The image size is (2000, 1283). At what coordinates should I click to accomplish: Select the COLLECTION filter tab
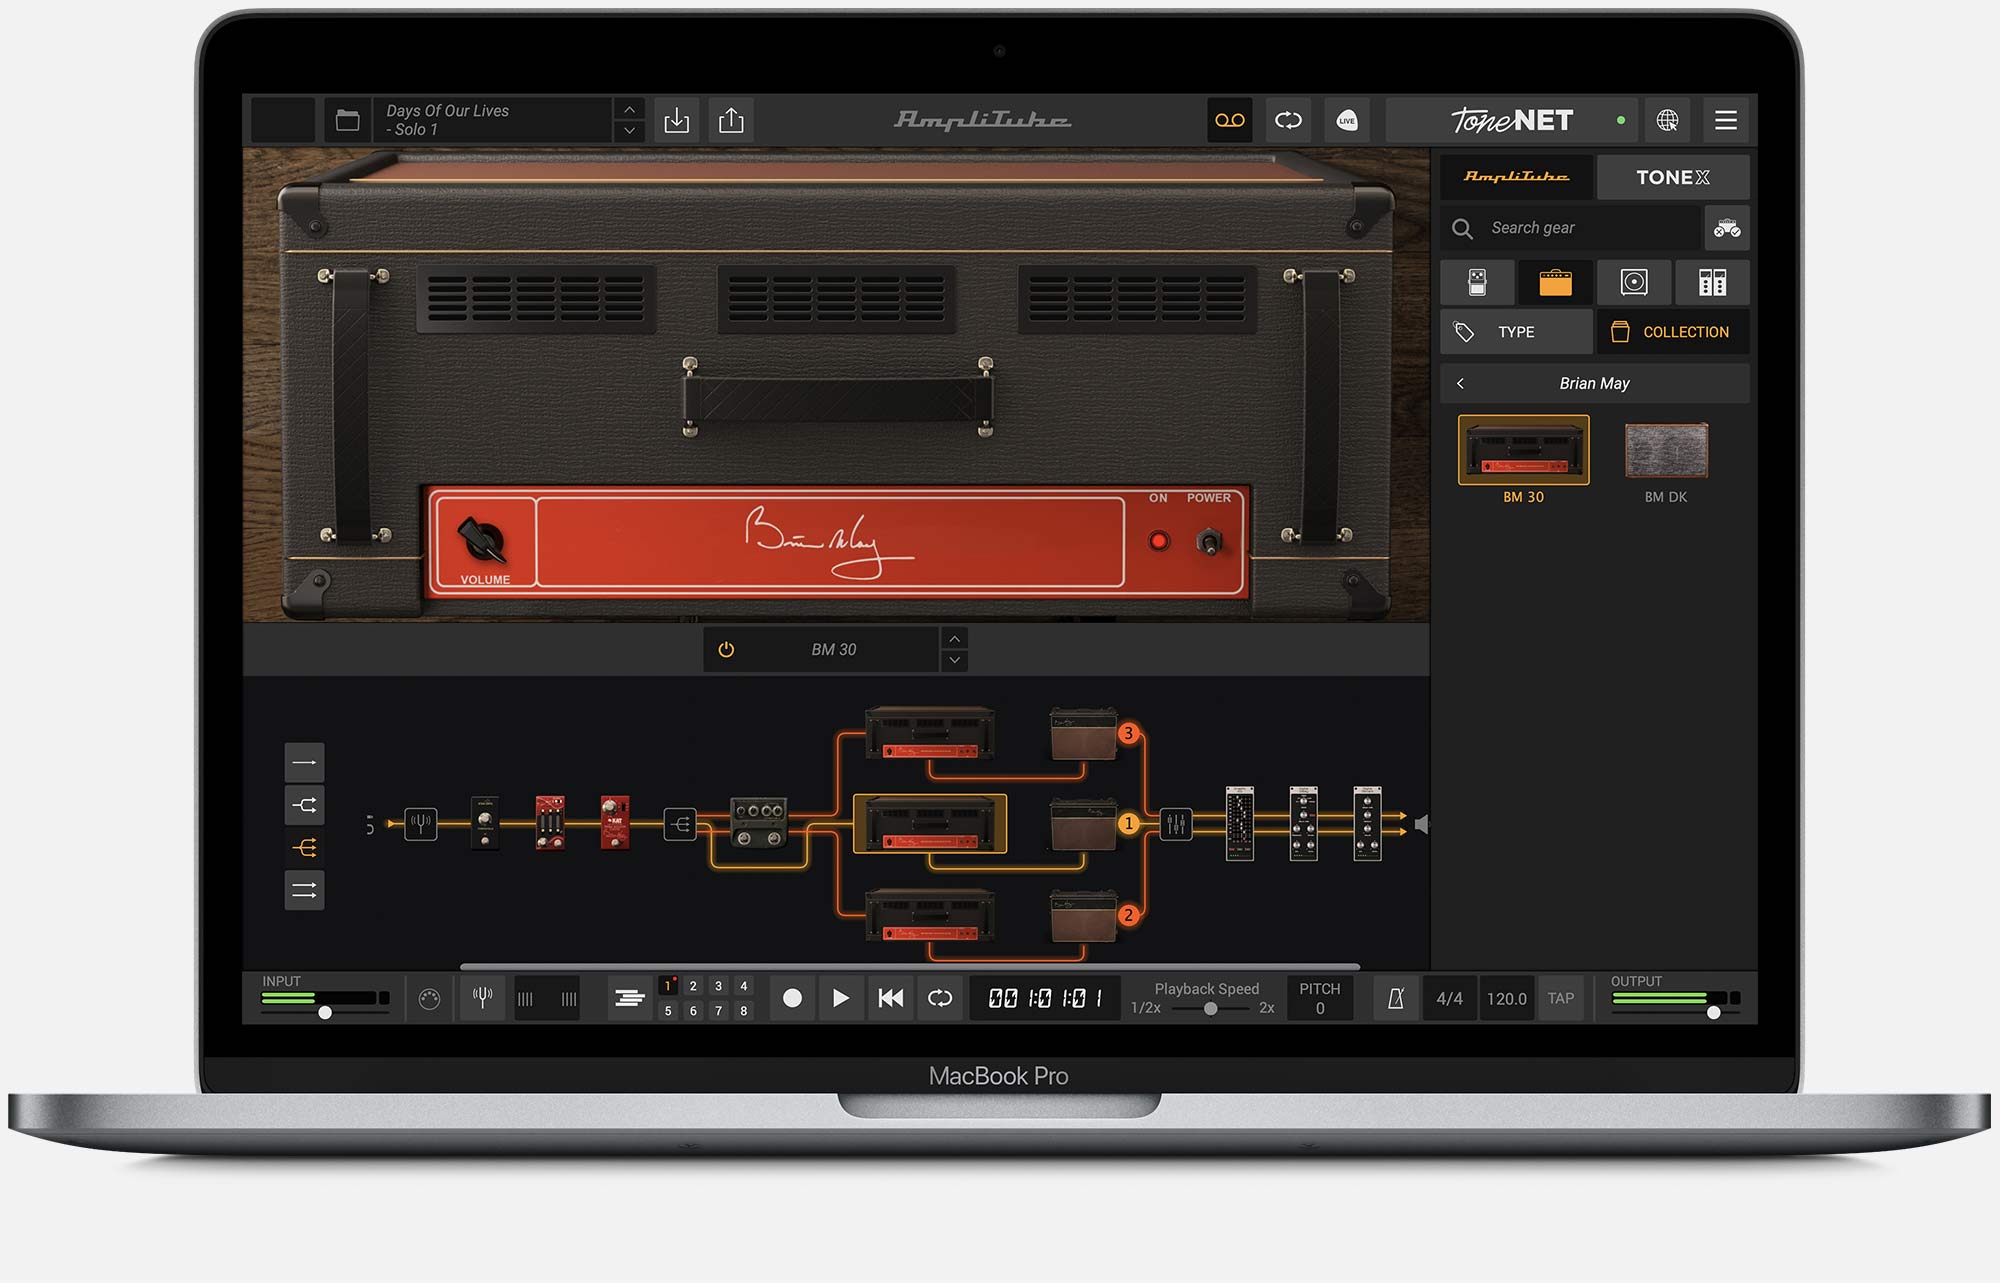click(x=1672, y=332)
